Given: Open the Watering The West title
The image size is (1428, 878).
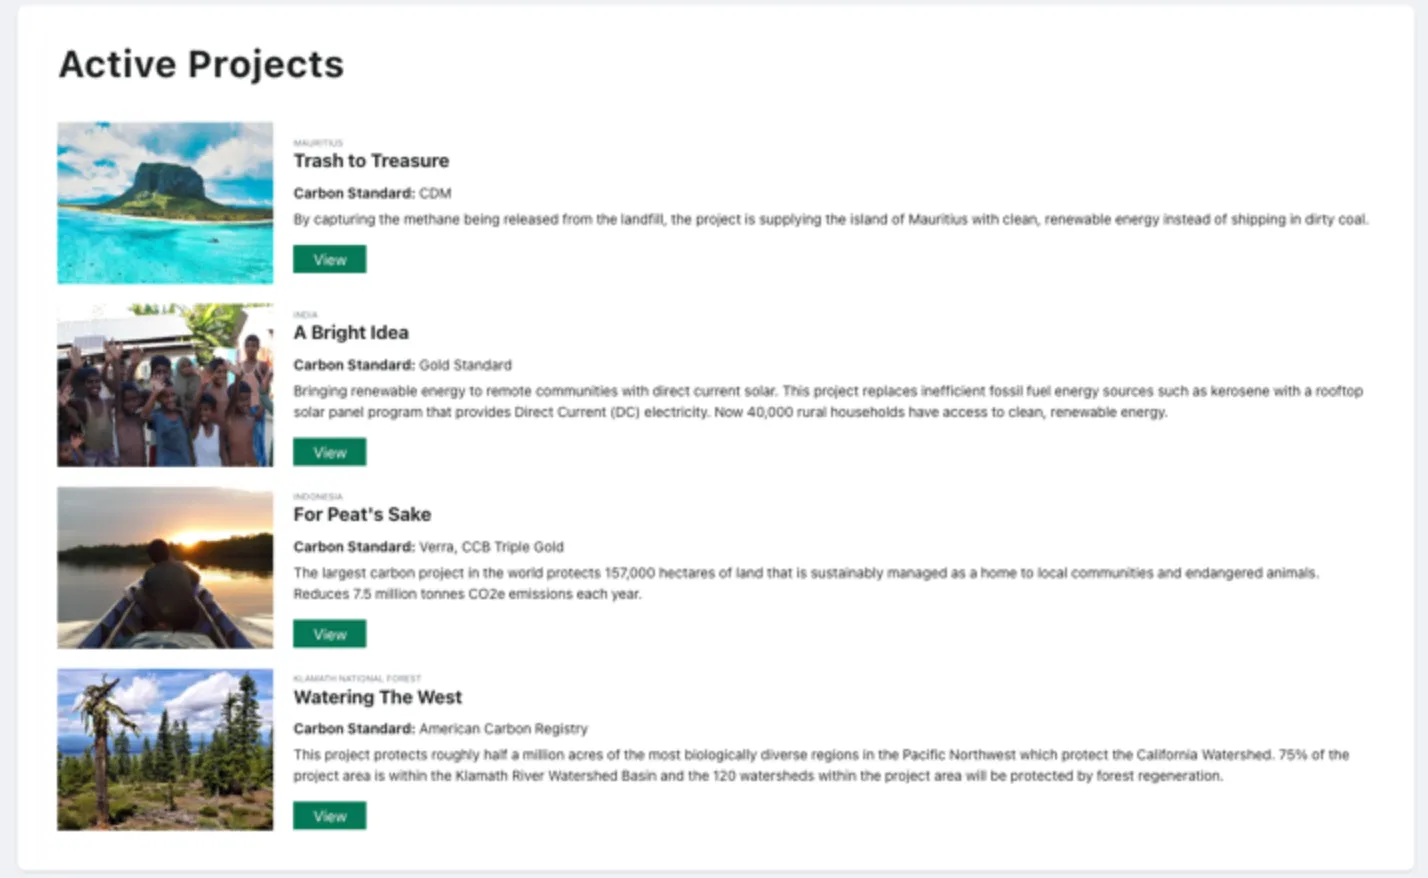Looking at the screenshot, I should click(x=378, y=697).
